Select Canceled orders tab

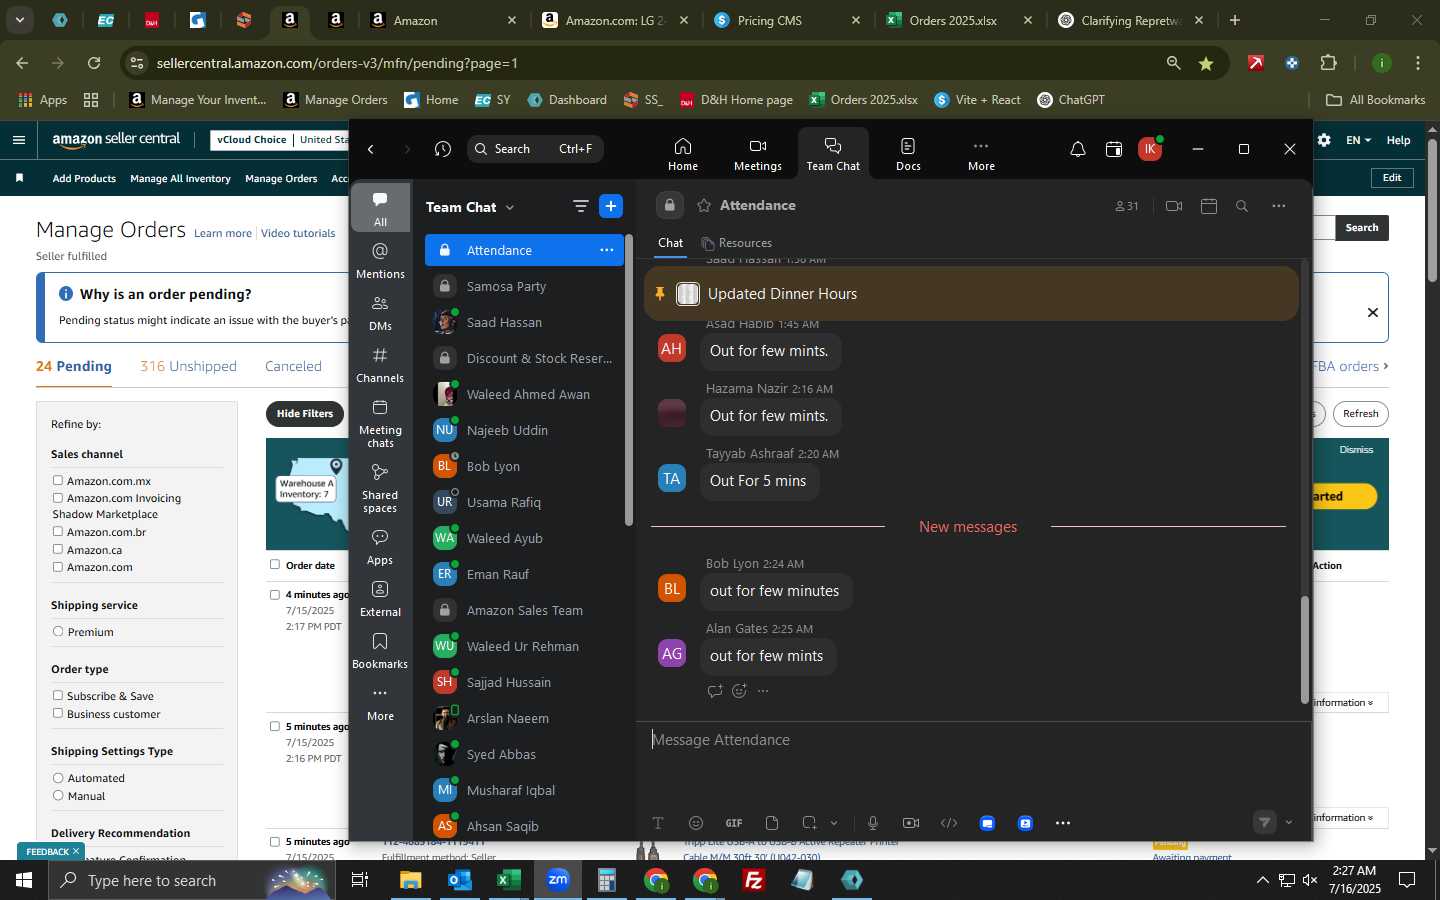click(293, 366)
